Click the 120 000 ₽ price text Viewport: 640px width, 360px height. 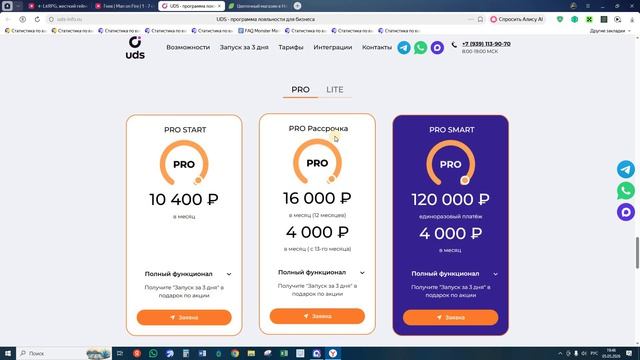point(451,200)
